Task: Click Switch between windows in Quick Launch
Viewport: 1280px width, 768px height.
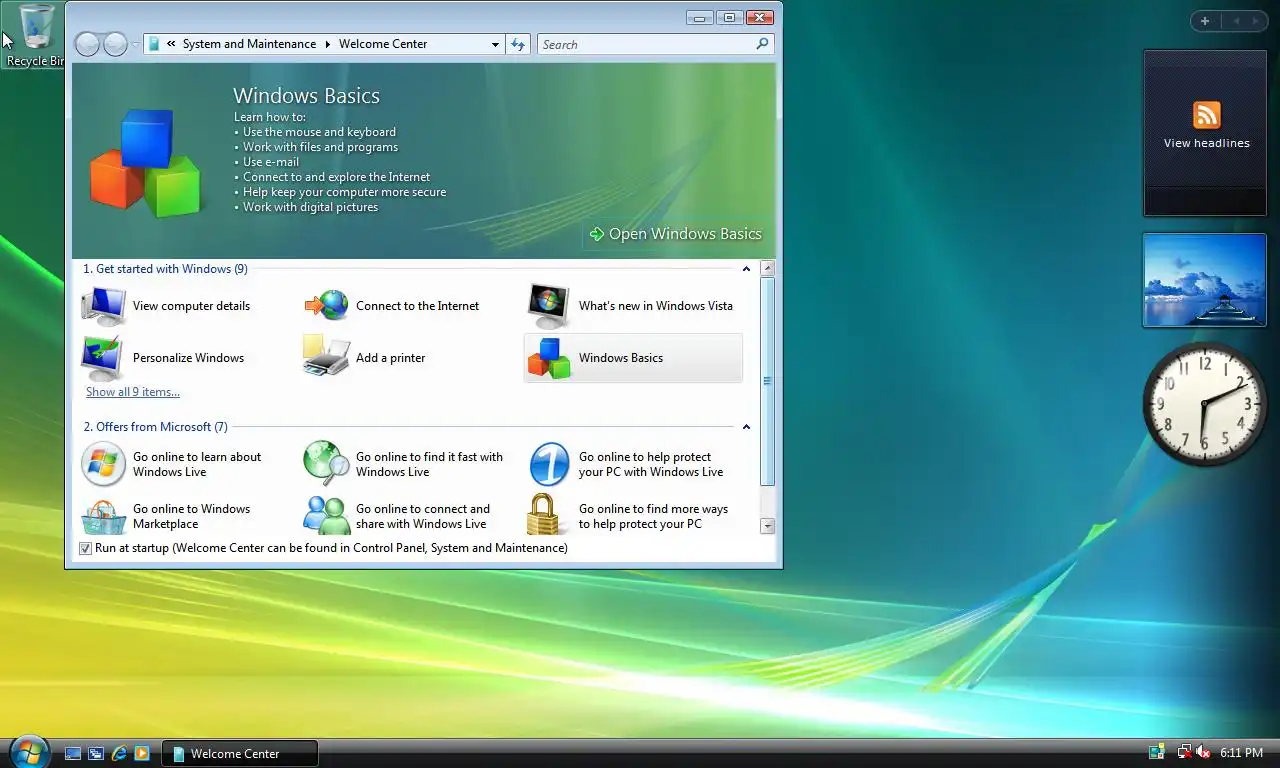Action: [96, 753]
